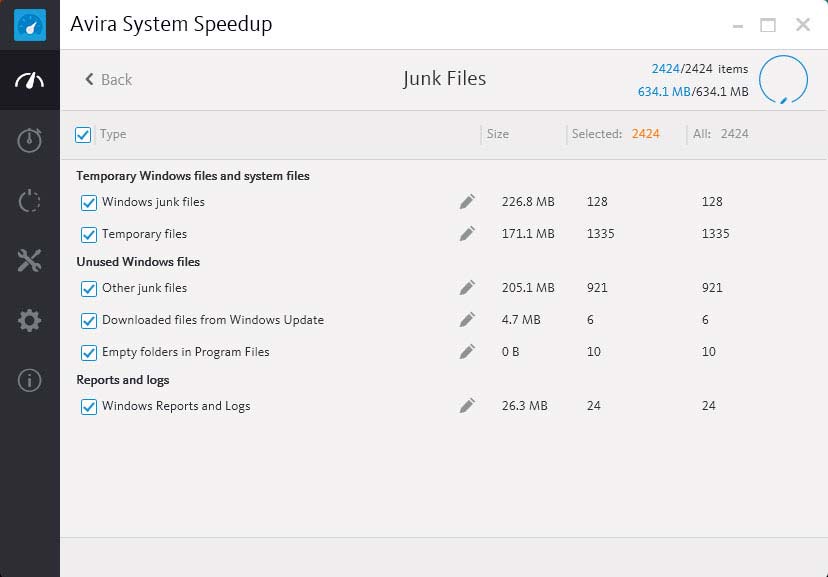Click the 26.3 MB size value
The width and height of the screenshot is (828, 577).
pyautogui.click(x=524, y=406)
